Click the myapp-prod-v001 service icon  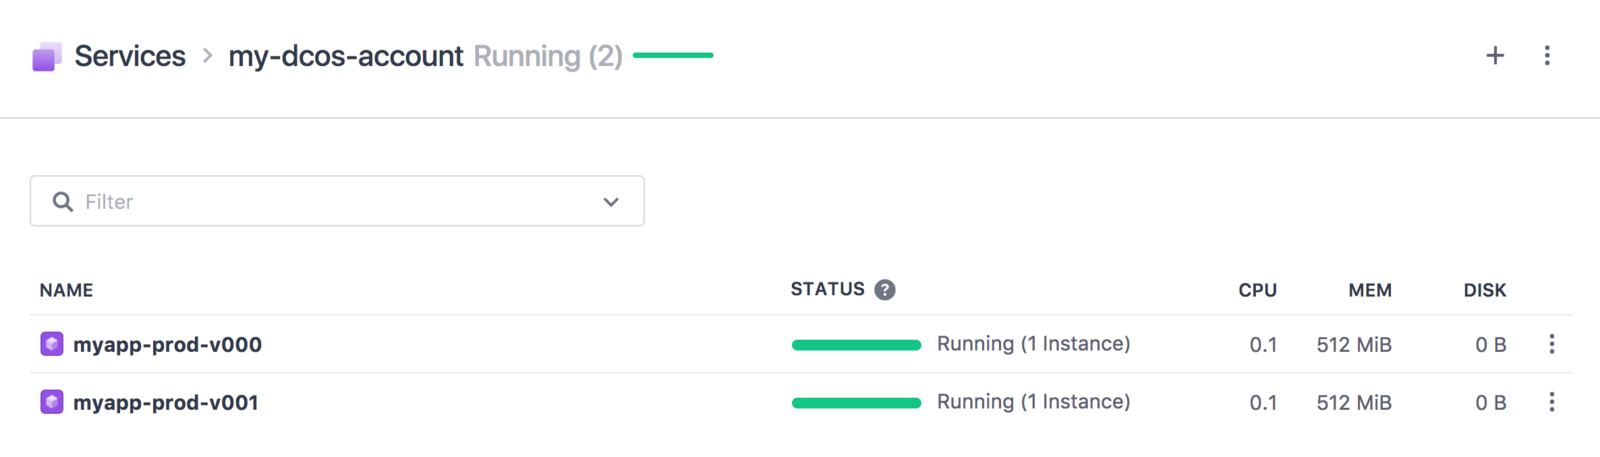point(52,402)
